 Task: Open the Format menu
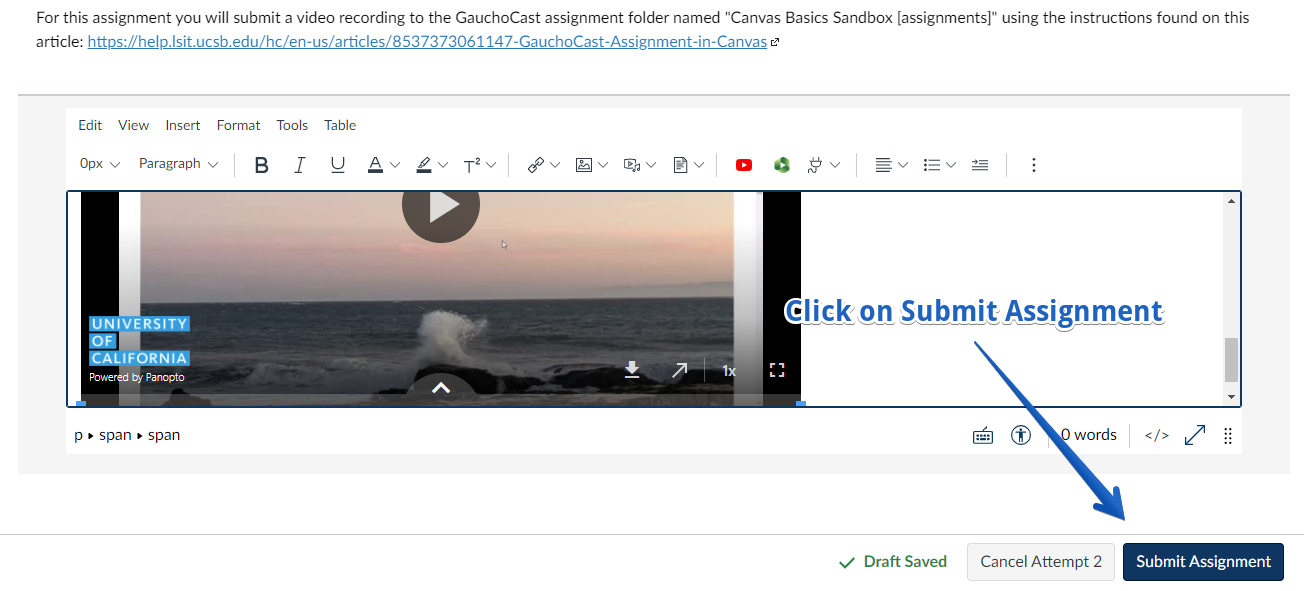click(238, 125)
